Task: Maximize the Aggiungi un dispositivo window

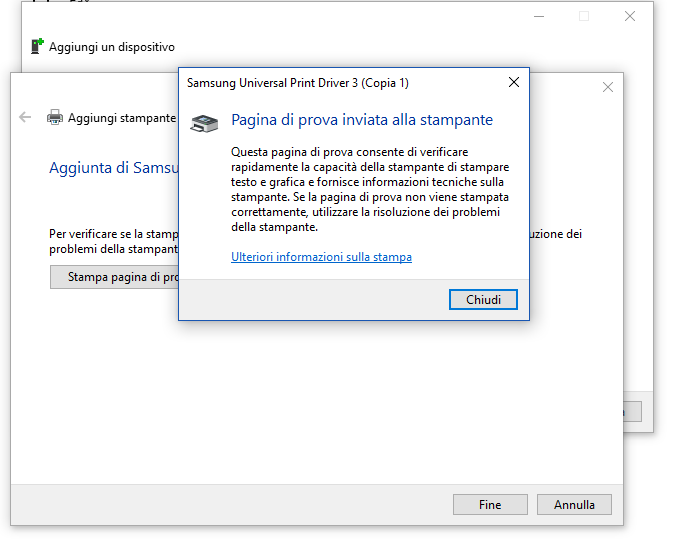Action: [x=584, y=16]
